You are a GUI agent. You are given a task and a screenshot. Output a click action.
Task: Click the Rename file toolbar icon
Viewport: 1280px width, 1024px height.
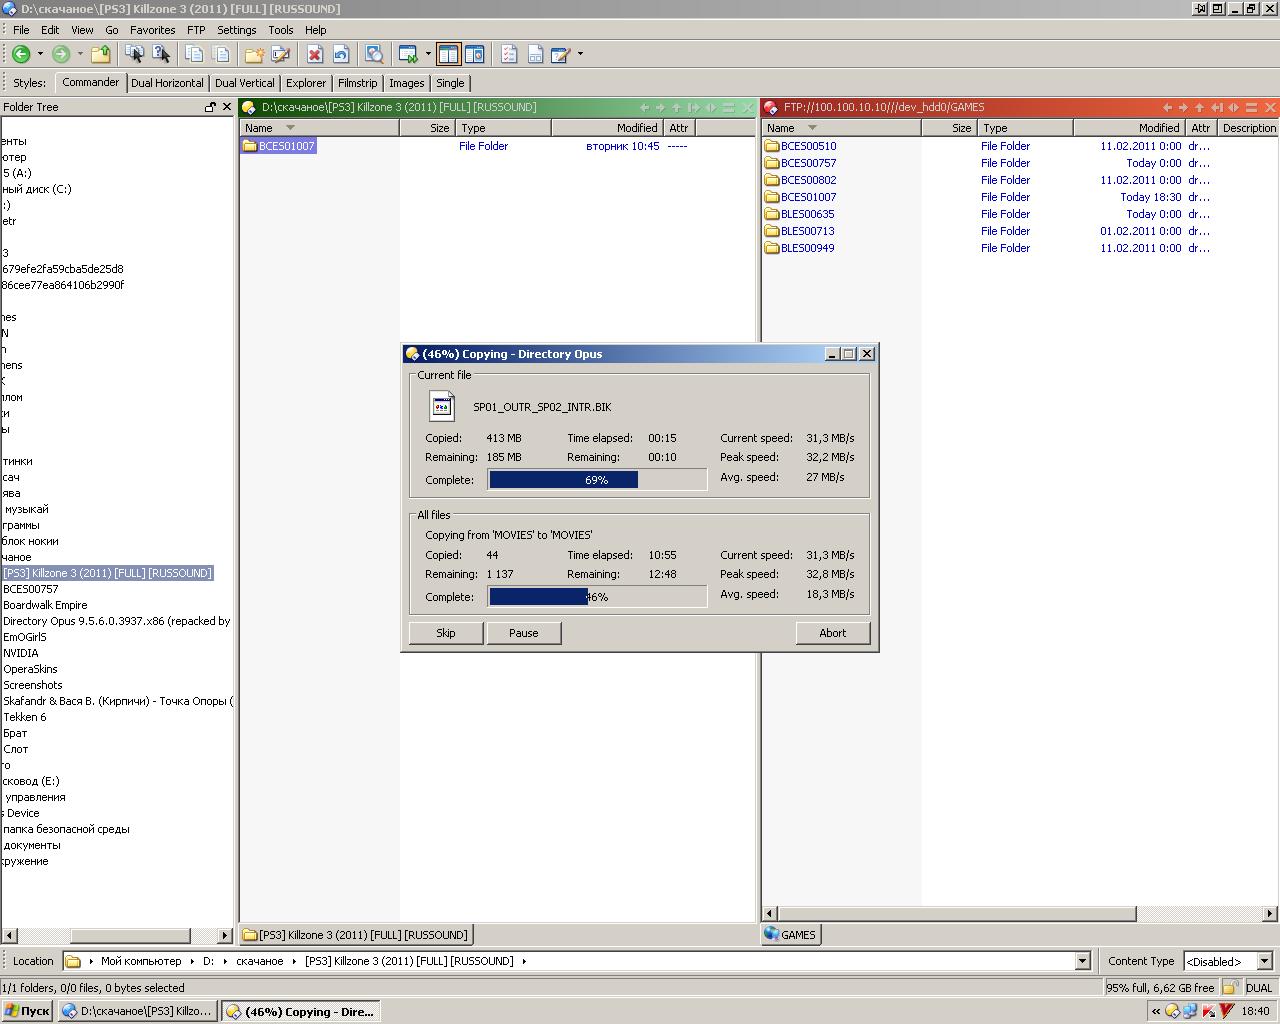point(281,54)
